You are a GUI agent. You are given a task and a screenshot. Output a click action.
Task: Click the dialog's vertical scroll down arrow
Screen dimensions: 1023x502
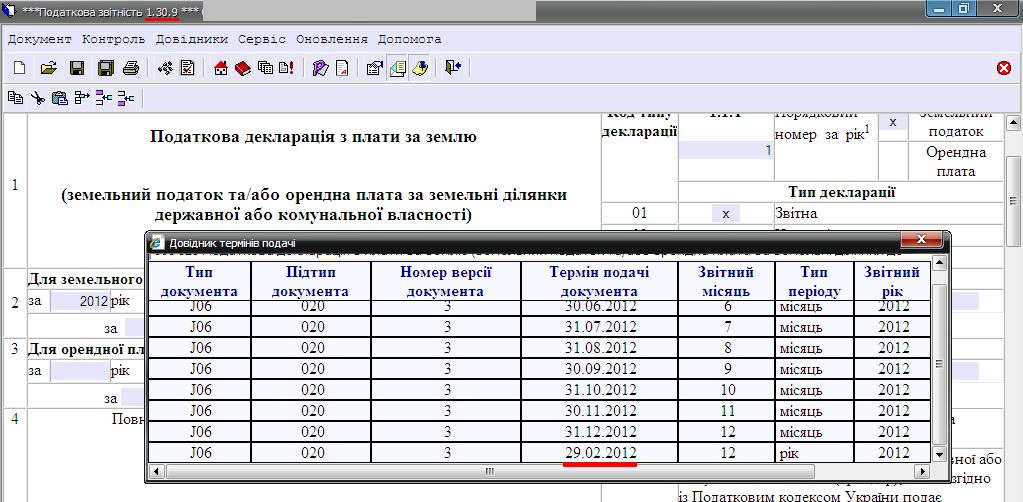[939, 454]
